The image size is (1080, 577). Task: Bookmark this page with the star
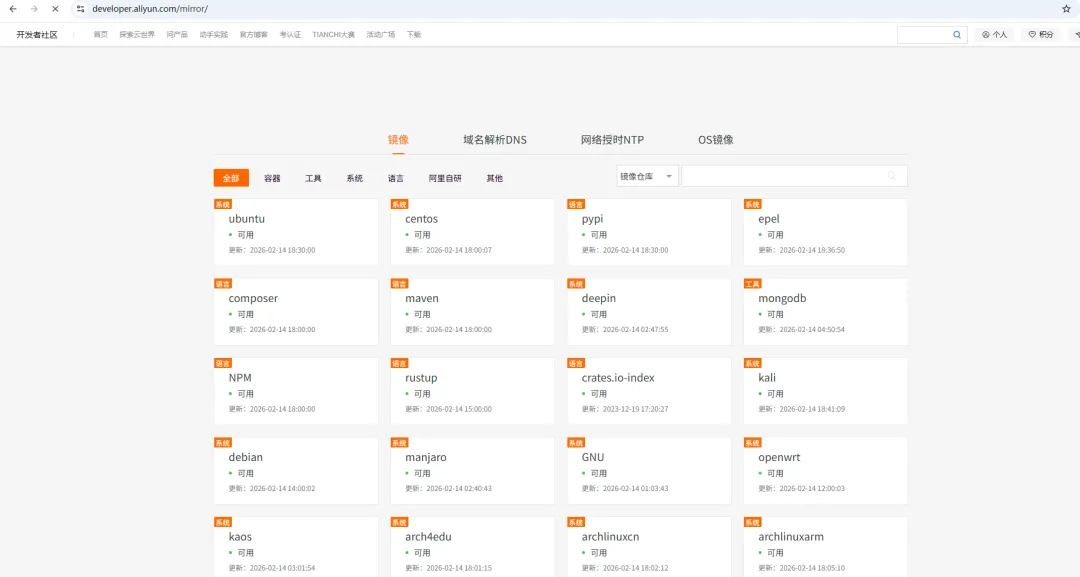pos(1066,9)
